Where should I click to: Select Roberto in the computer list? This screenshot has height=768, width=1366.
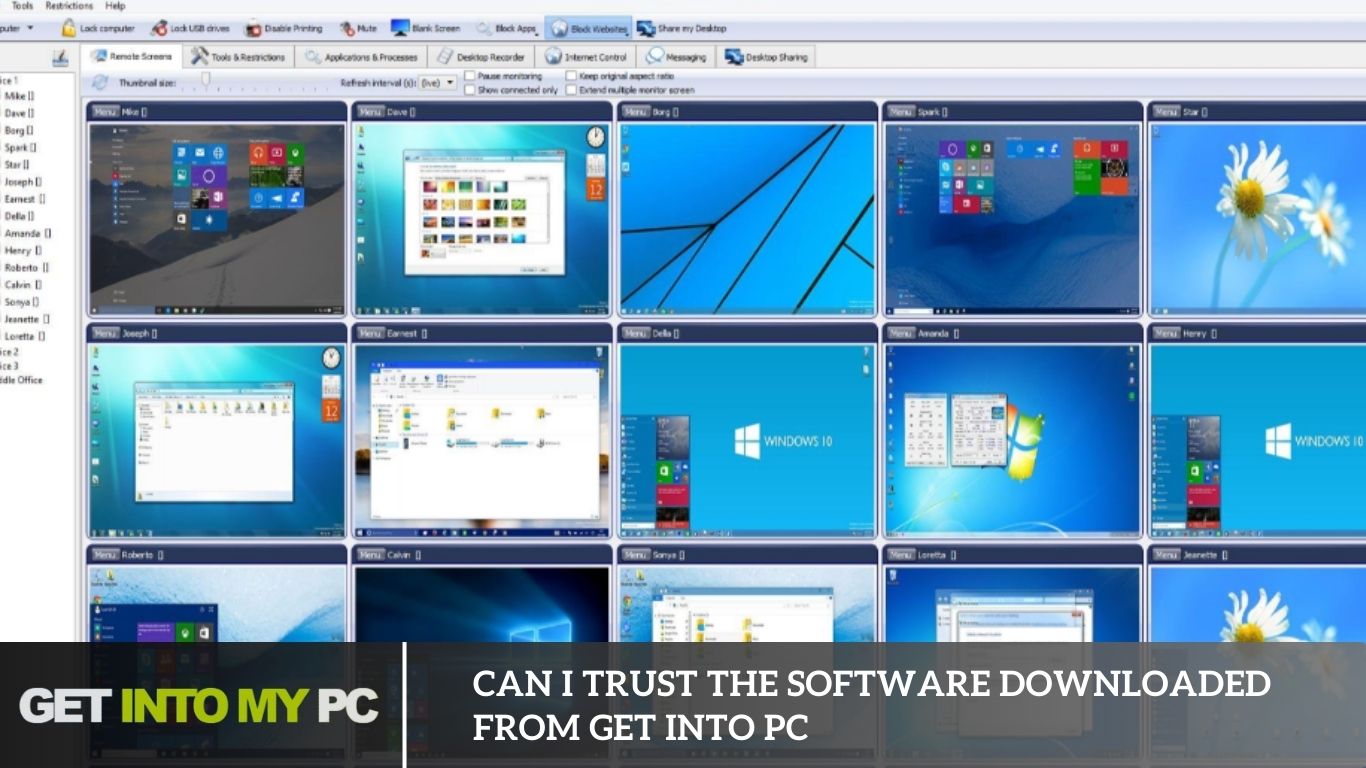pos(26,267)
